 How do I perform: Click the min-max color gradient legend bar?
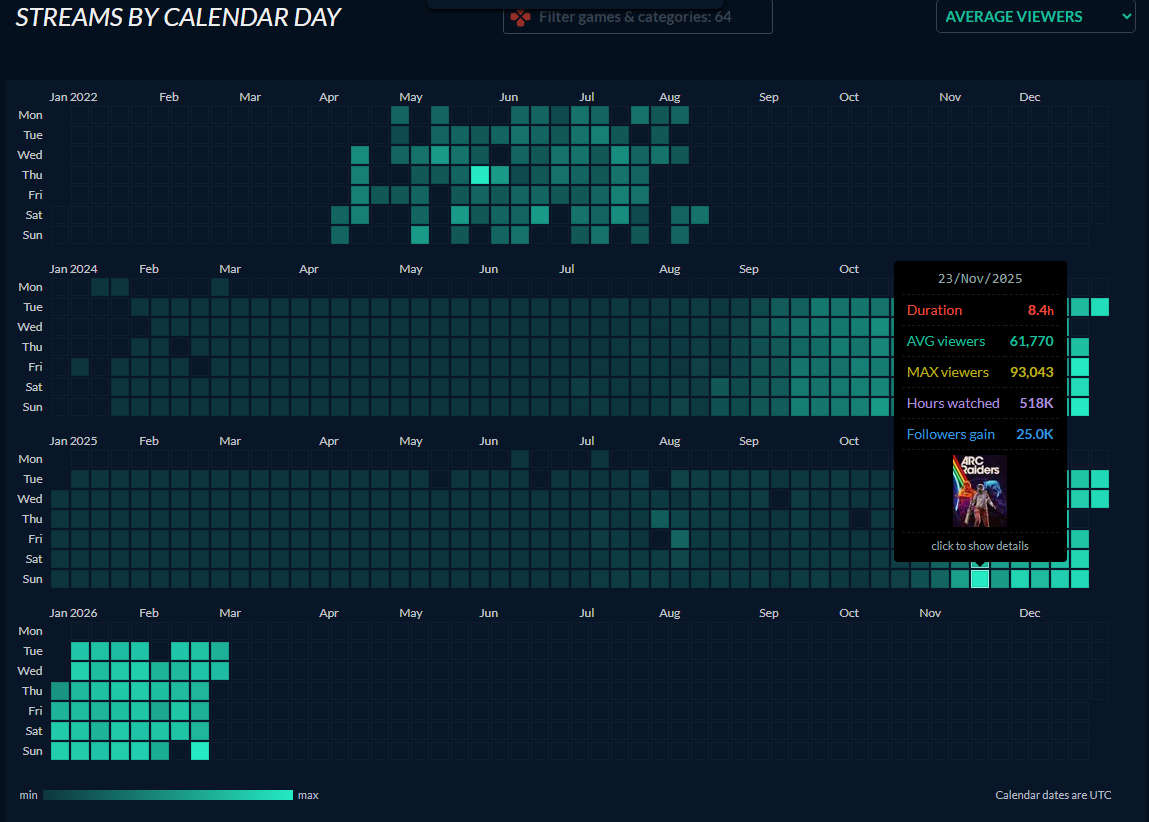[168, 795]
